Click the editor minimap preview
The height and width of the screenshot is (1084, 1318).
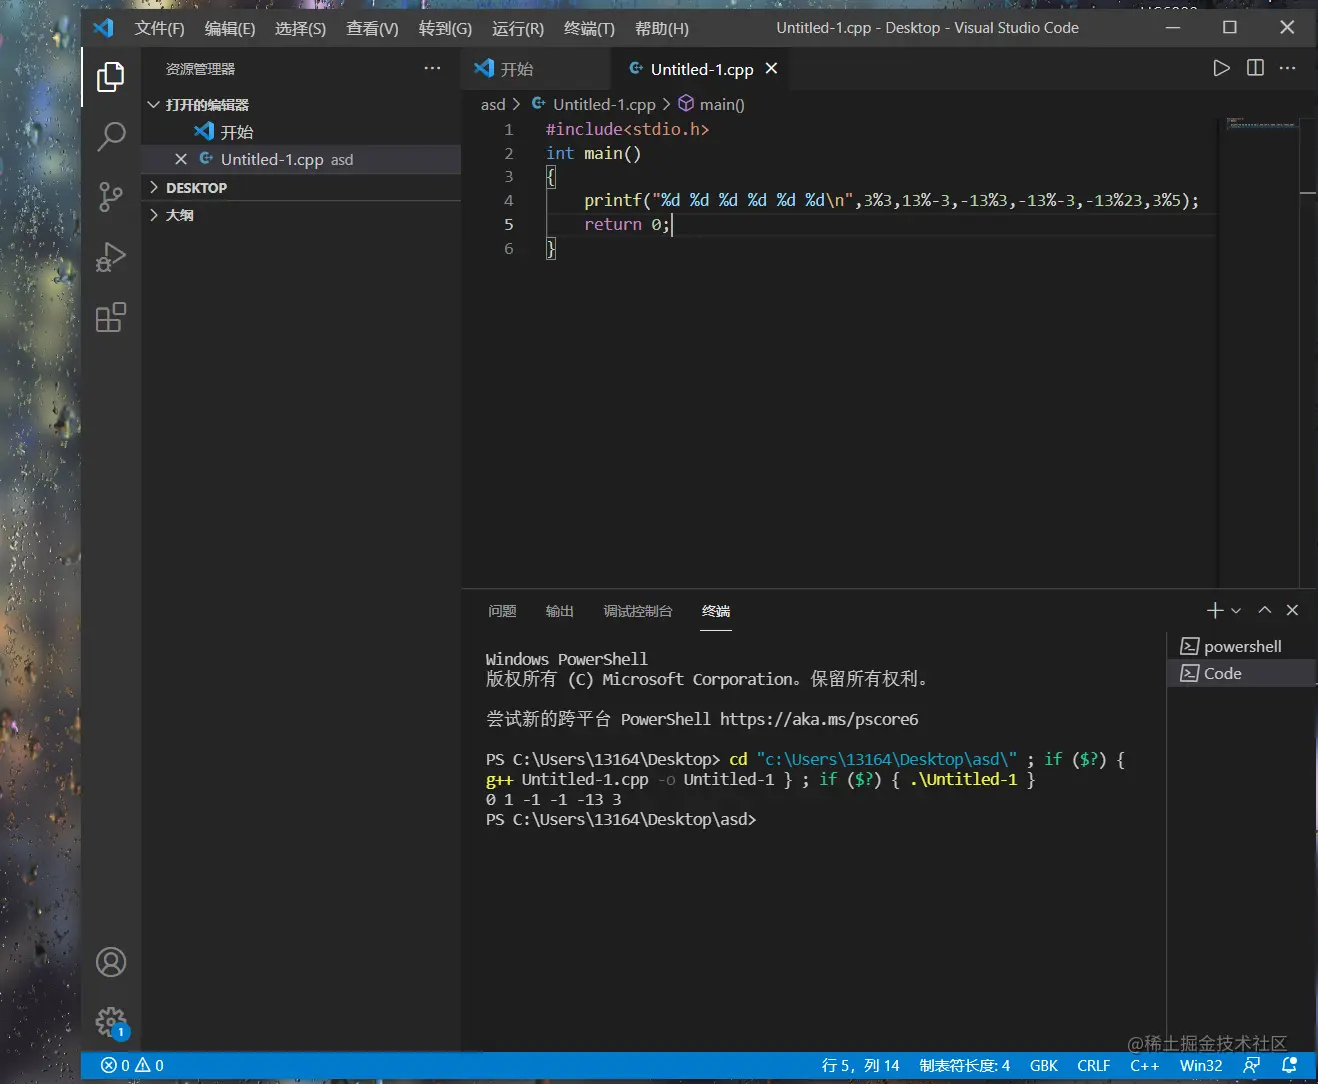click(x=1262, y=124)
